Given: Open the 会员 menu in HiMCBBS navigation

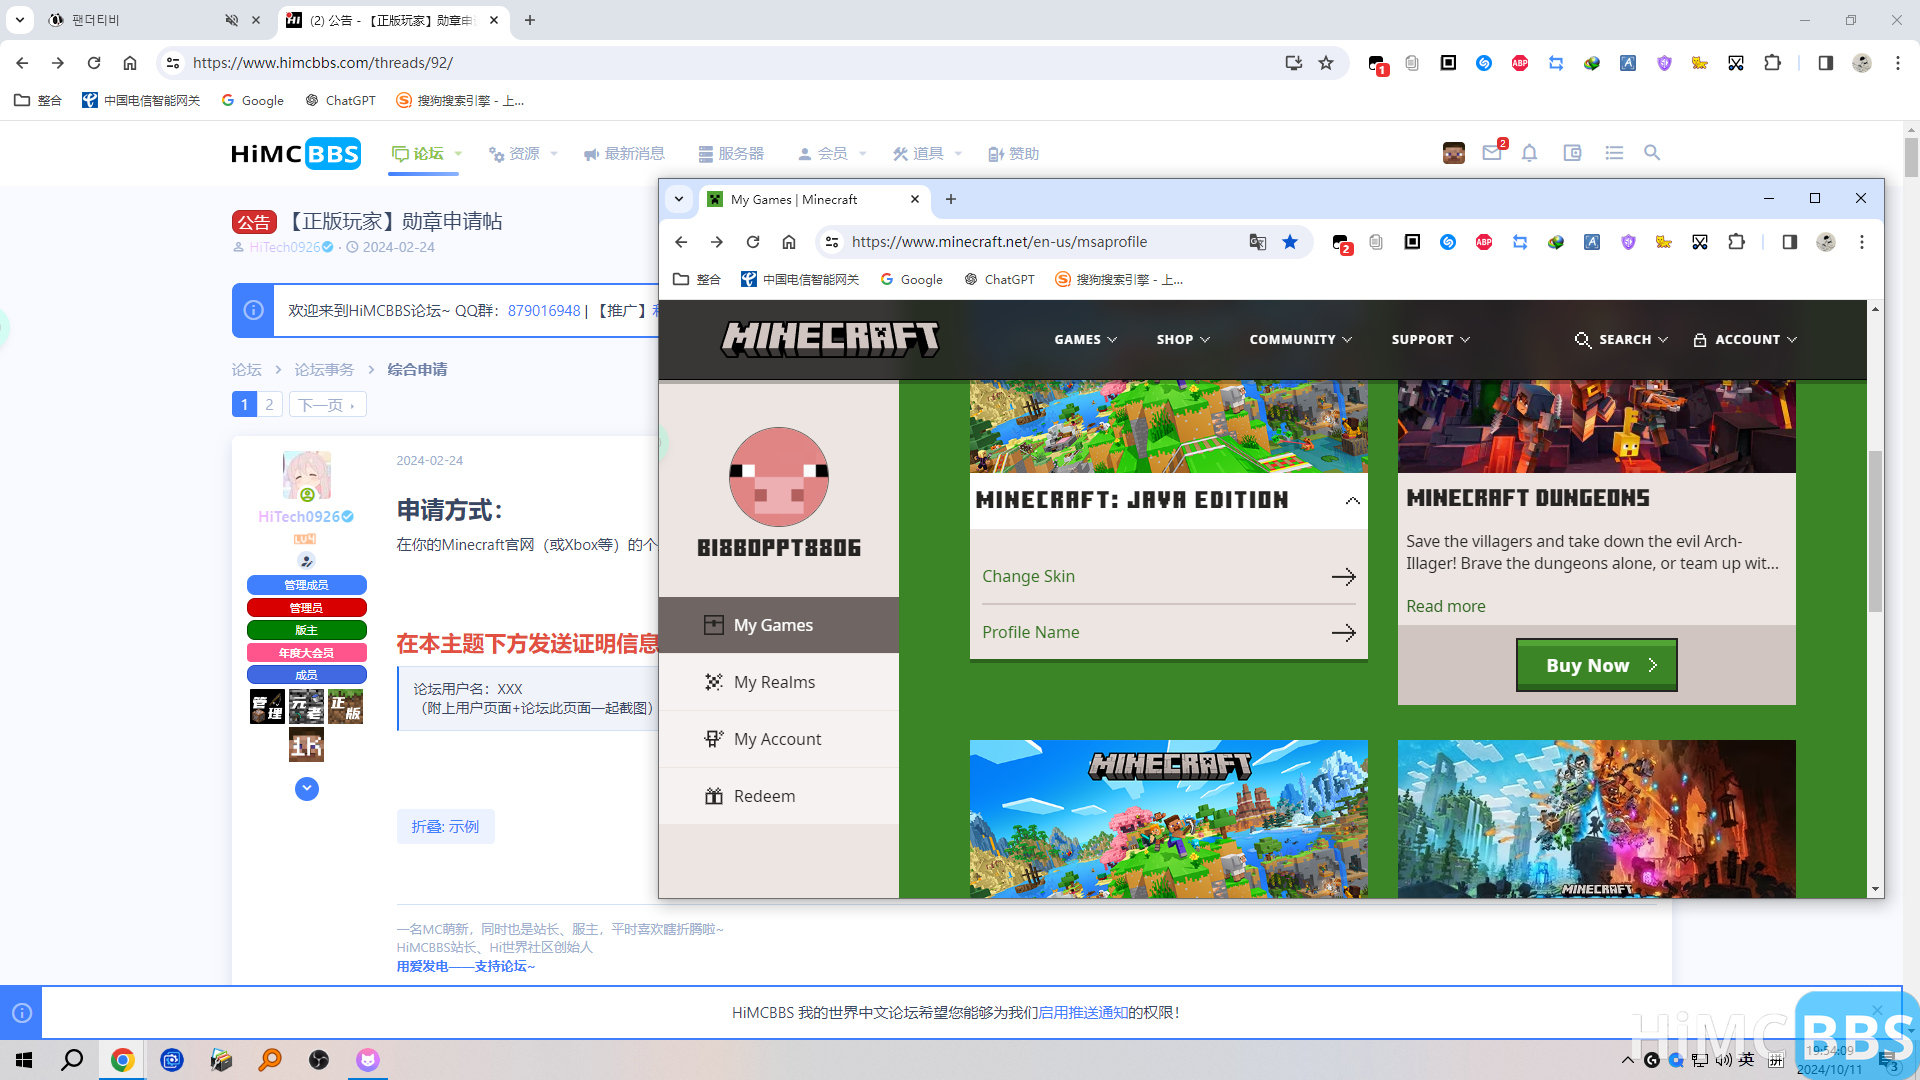Looking at the screenshot, I should pyautogui.click(x=833, y=153).
